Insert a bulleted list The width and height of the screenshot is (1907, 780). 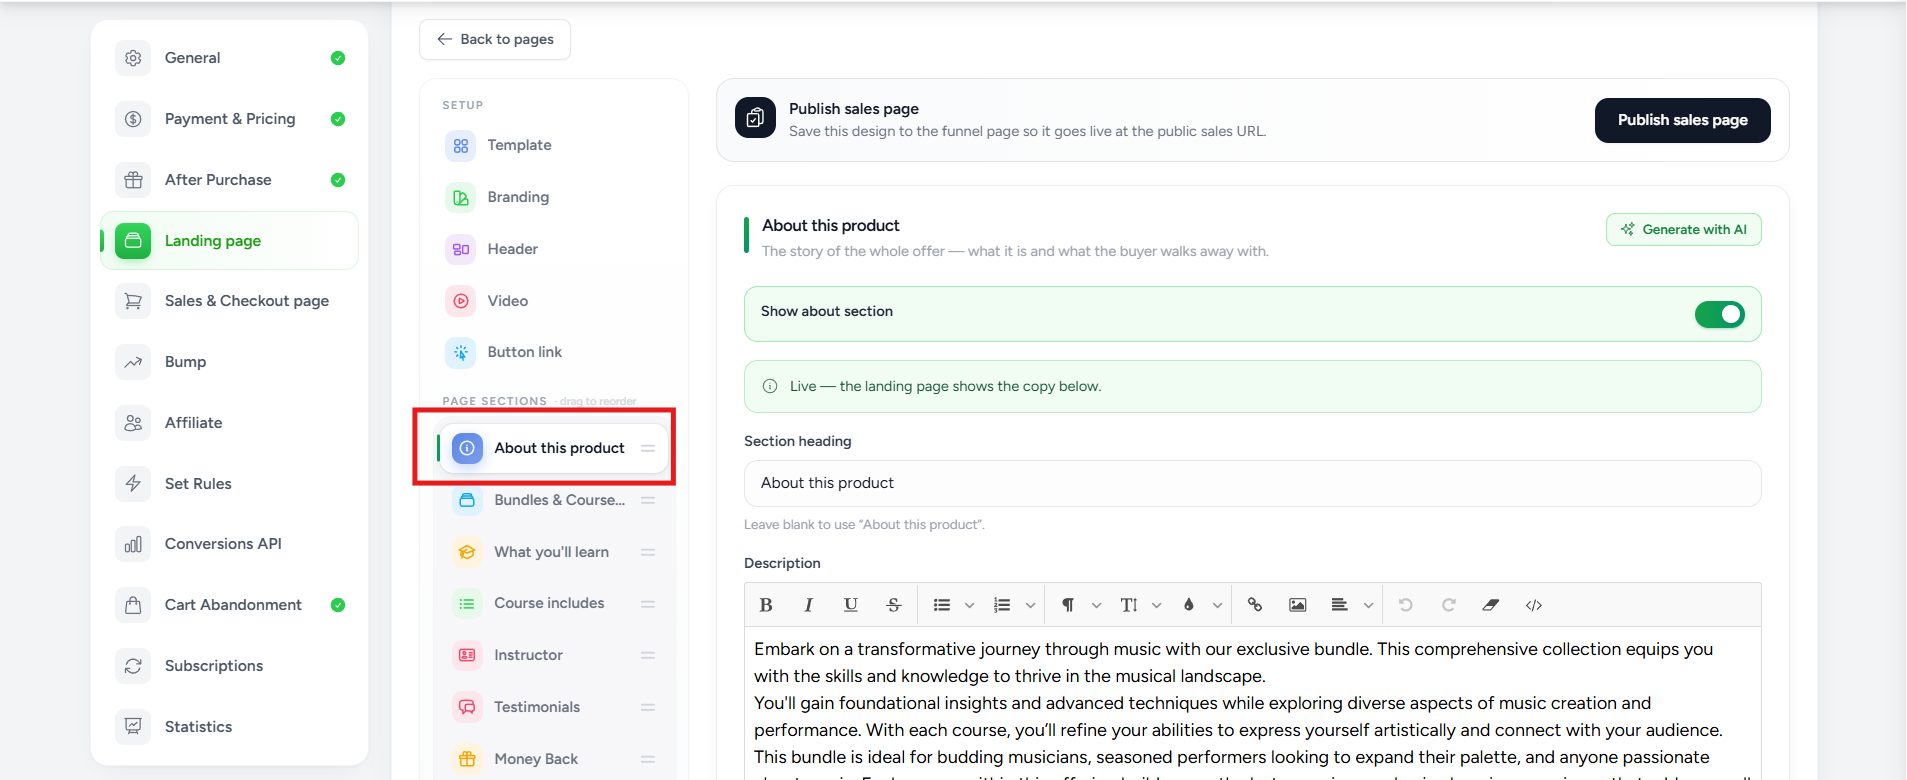[x=942, y=605]
